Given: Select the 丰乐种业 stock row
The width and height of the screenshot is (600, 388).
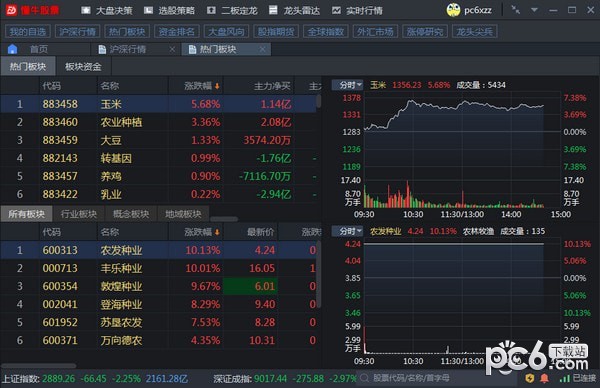Looking at the screenshot, I should coord(158,268).
